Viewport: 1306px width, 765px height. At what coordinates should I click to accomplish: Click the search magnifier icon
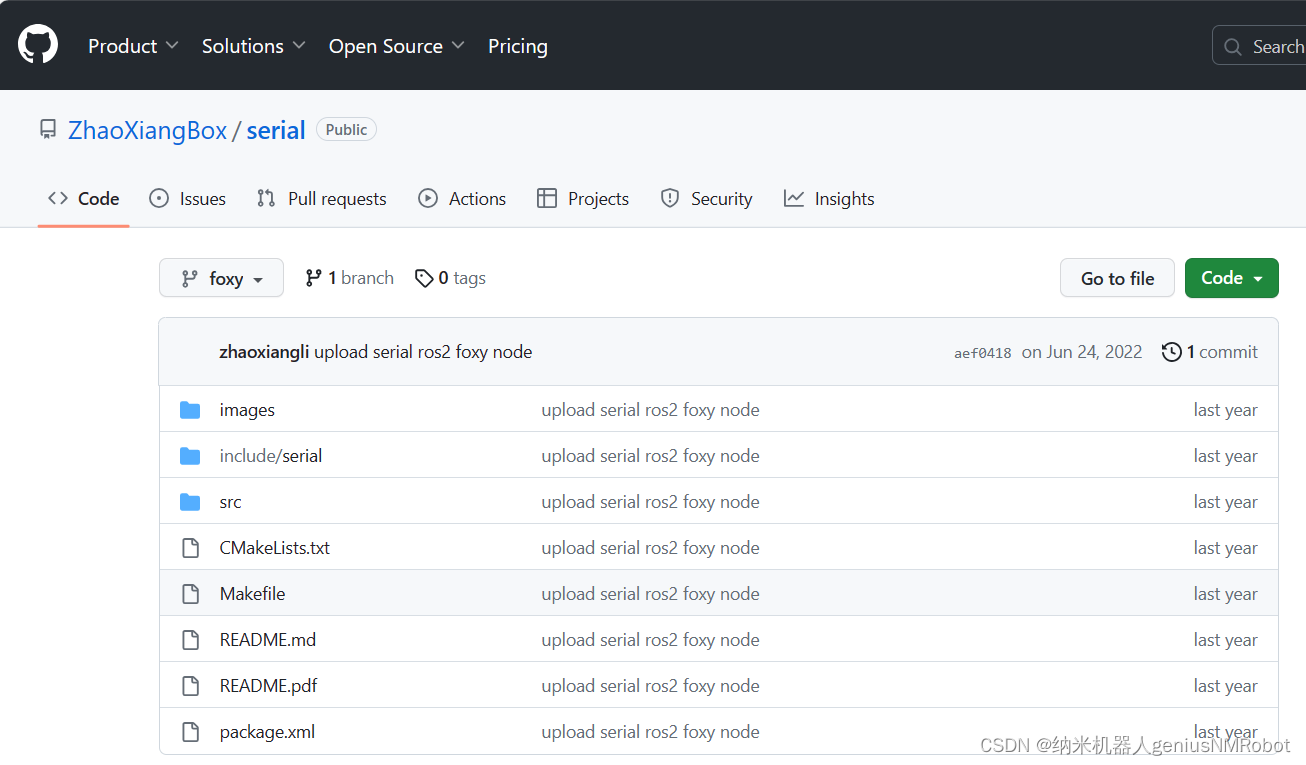tap(1233, 46)
